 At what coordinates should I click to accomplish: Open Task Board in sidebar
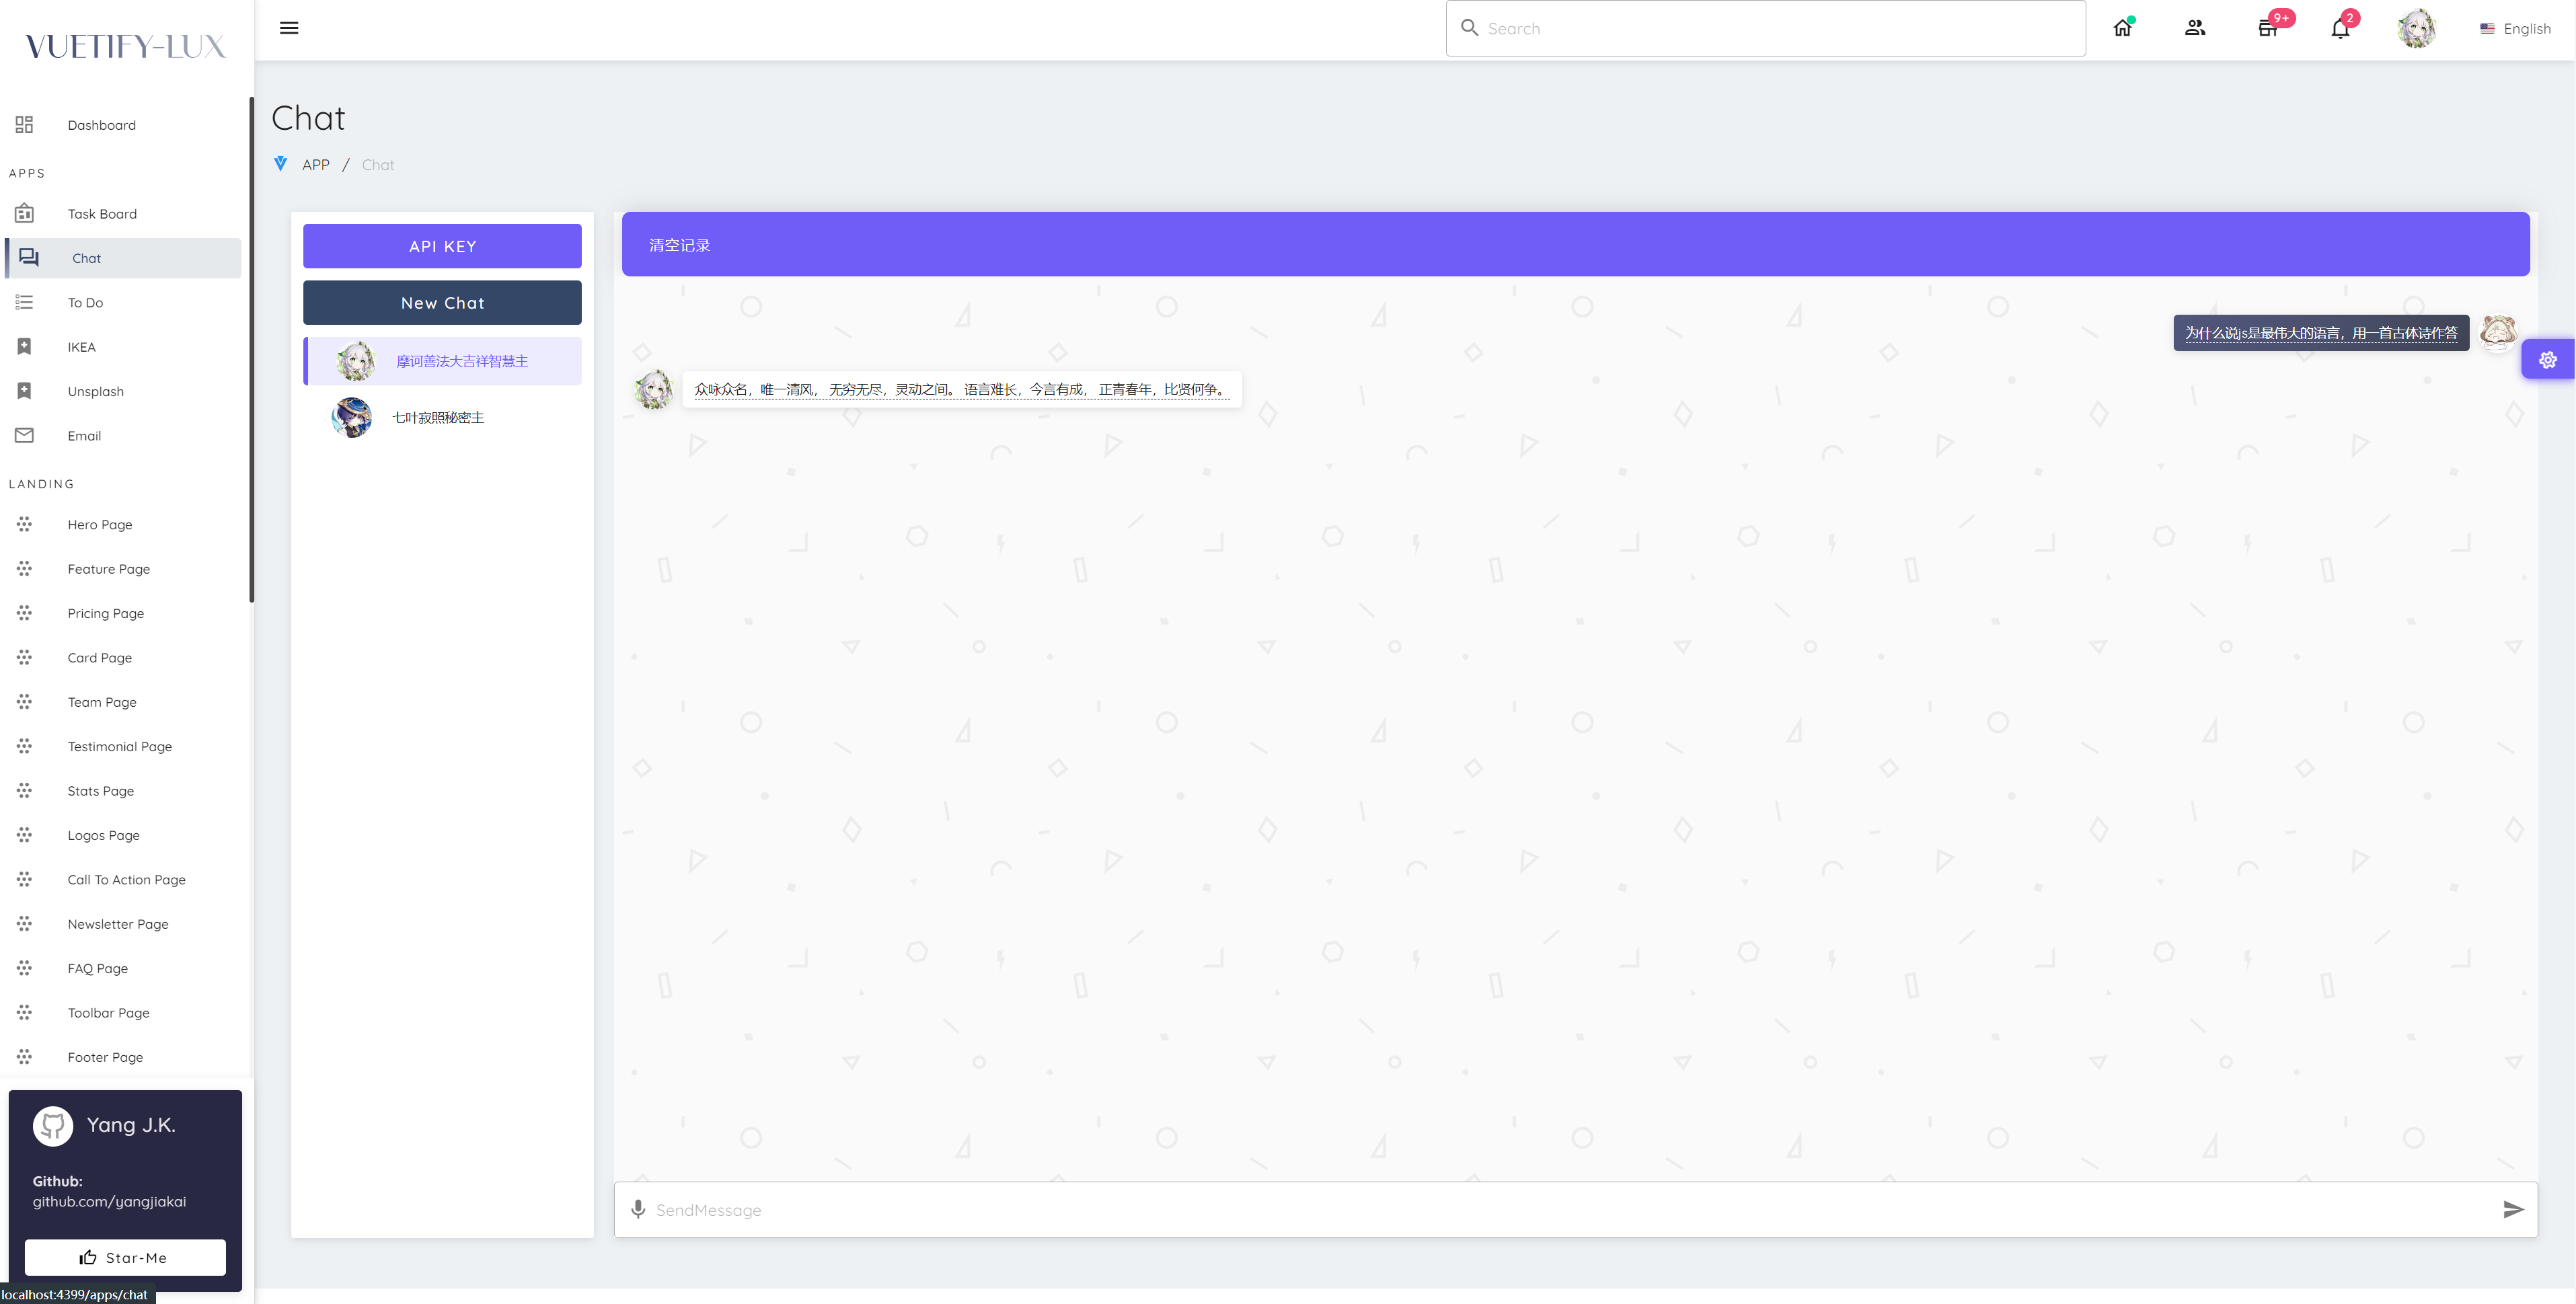[x=102, y=214]
